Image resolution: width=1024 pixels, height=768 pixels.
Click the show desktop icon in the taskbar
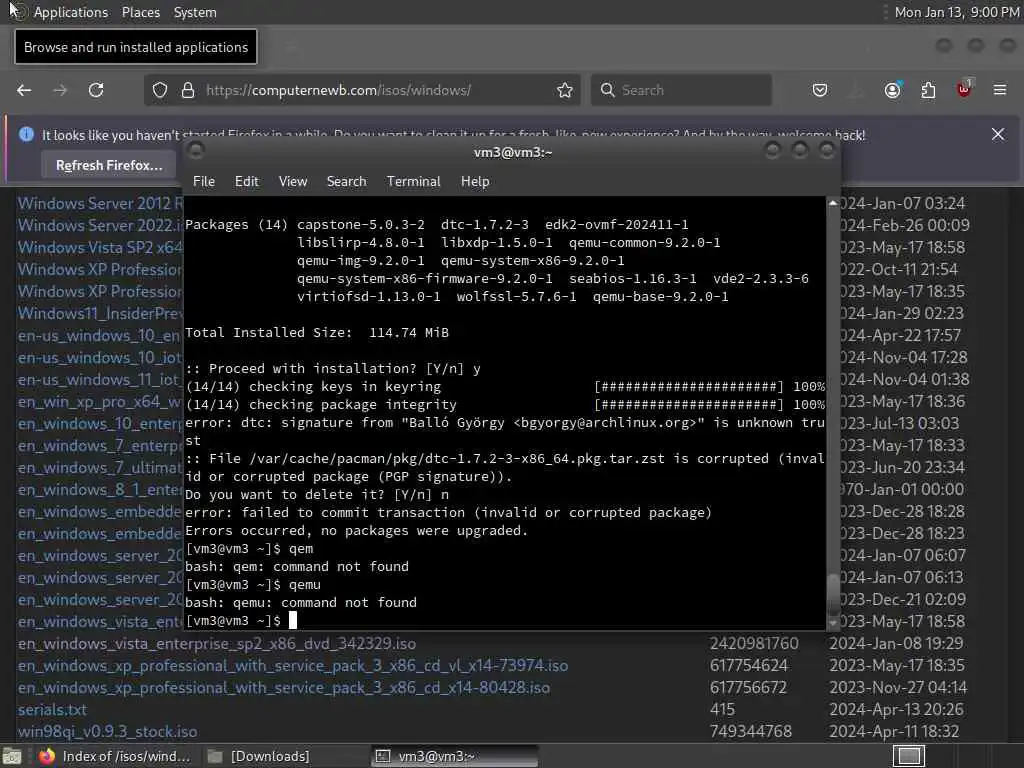[12, 757]
